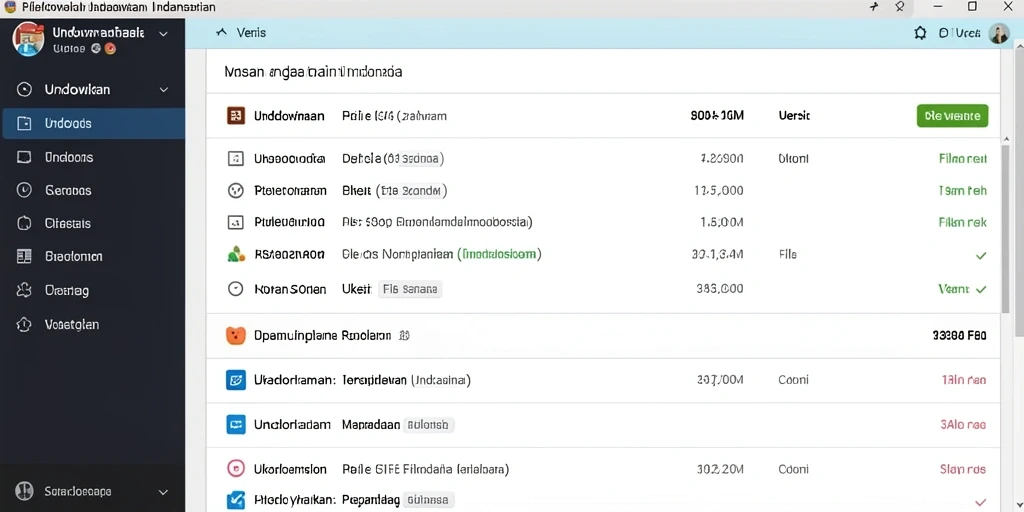
Task: Click the 33380 F80 value in Dpamuinplane row
Action: (x=960, y=336)
